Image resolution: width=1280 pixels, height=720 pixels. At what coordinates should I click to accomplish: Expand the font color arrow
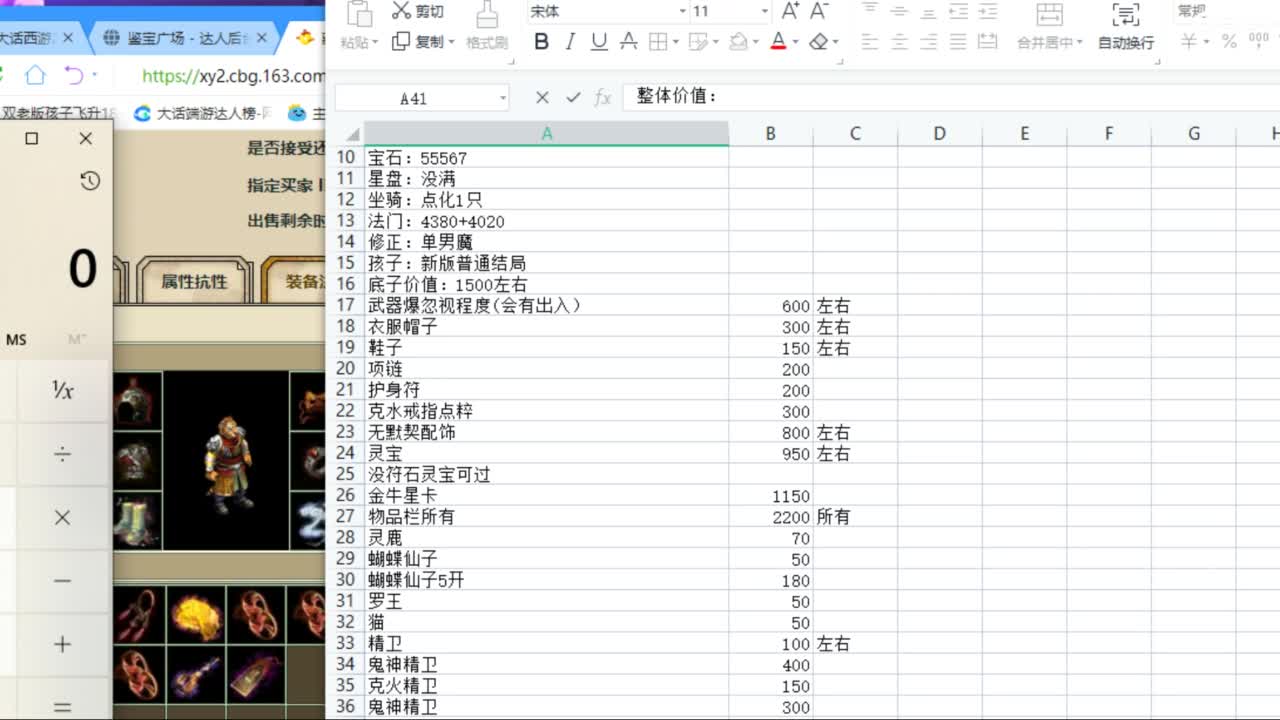coord(794,43)
